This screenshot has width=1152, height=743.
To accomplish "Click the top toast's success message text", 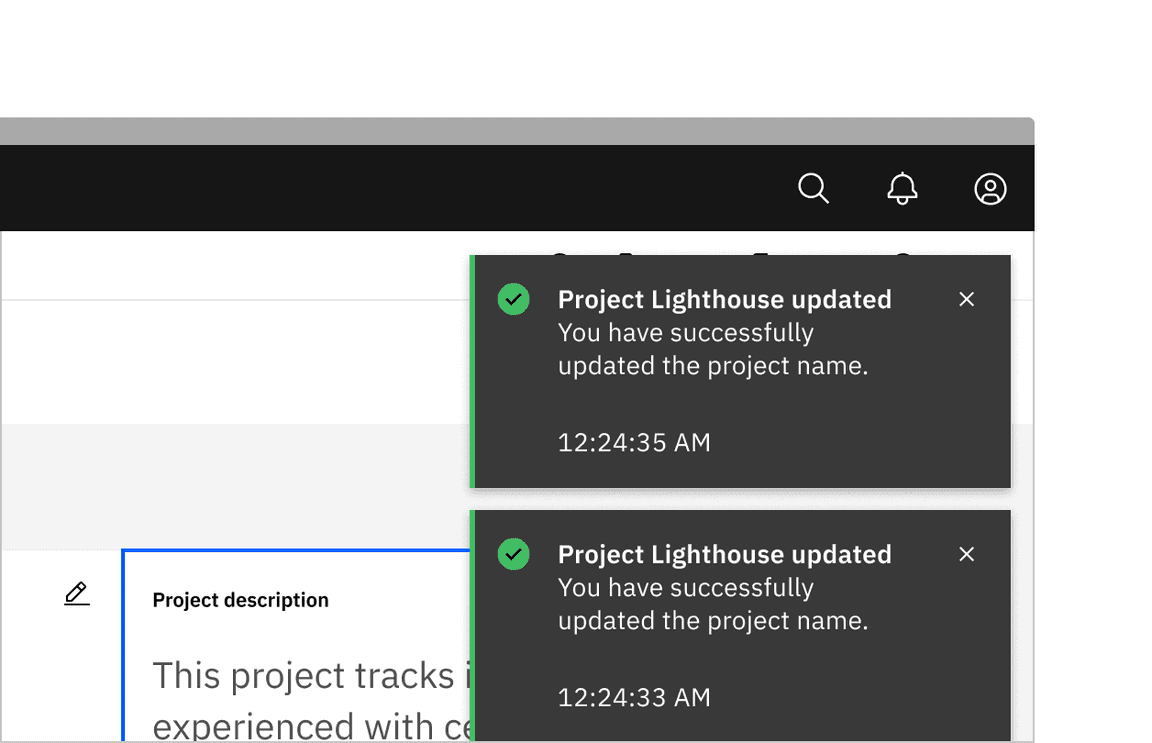I will pyautogui.click(x=712, y=349).
